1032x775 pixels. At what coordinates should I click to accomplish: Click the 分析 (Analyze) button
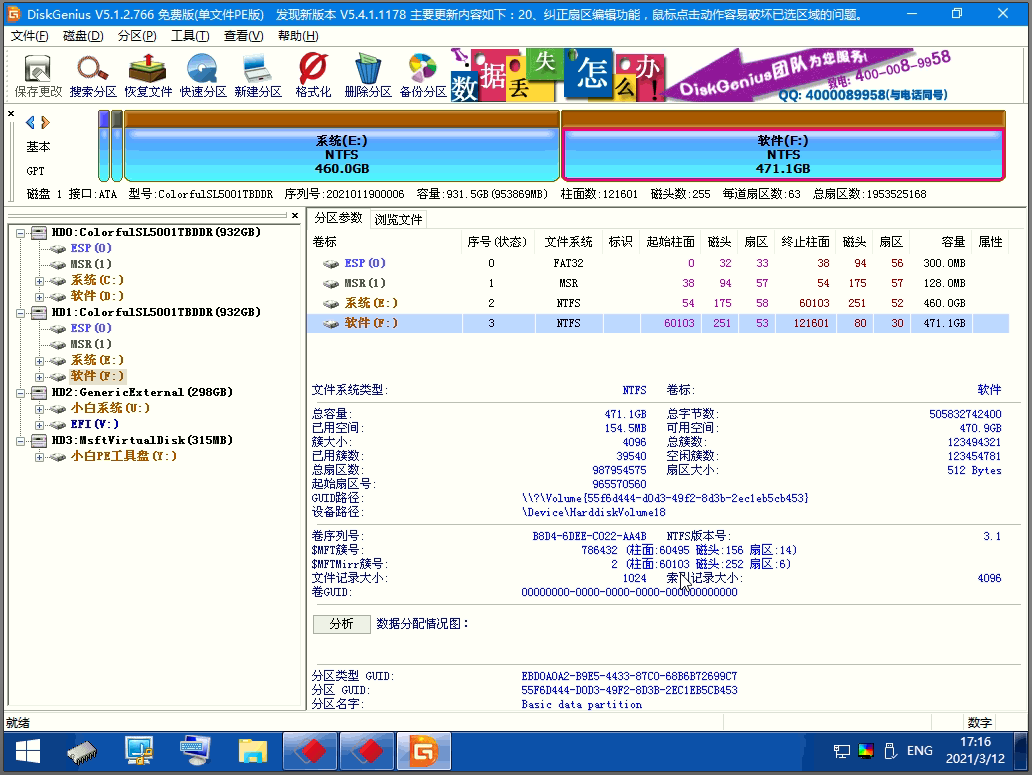tap(341, 624)
